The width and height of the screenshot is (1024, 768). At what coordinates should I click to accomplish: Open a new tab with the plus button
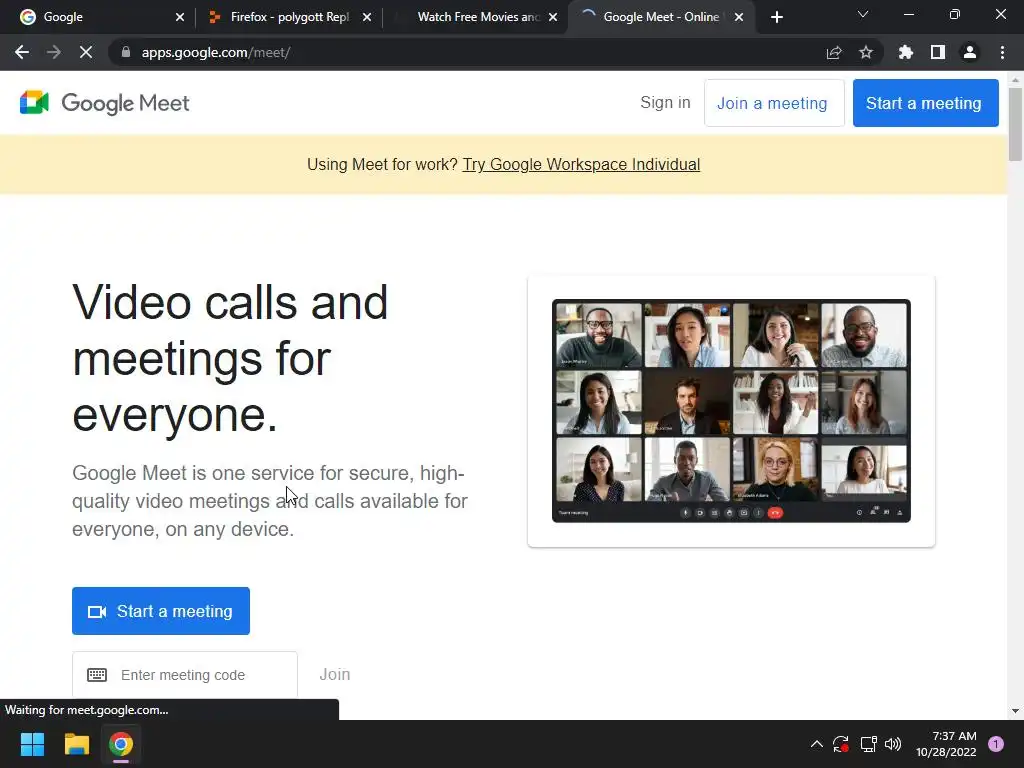pyautogui.click(x=776, y=17)
